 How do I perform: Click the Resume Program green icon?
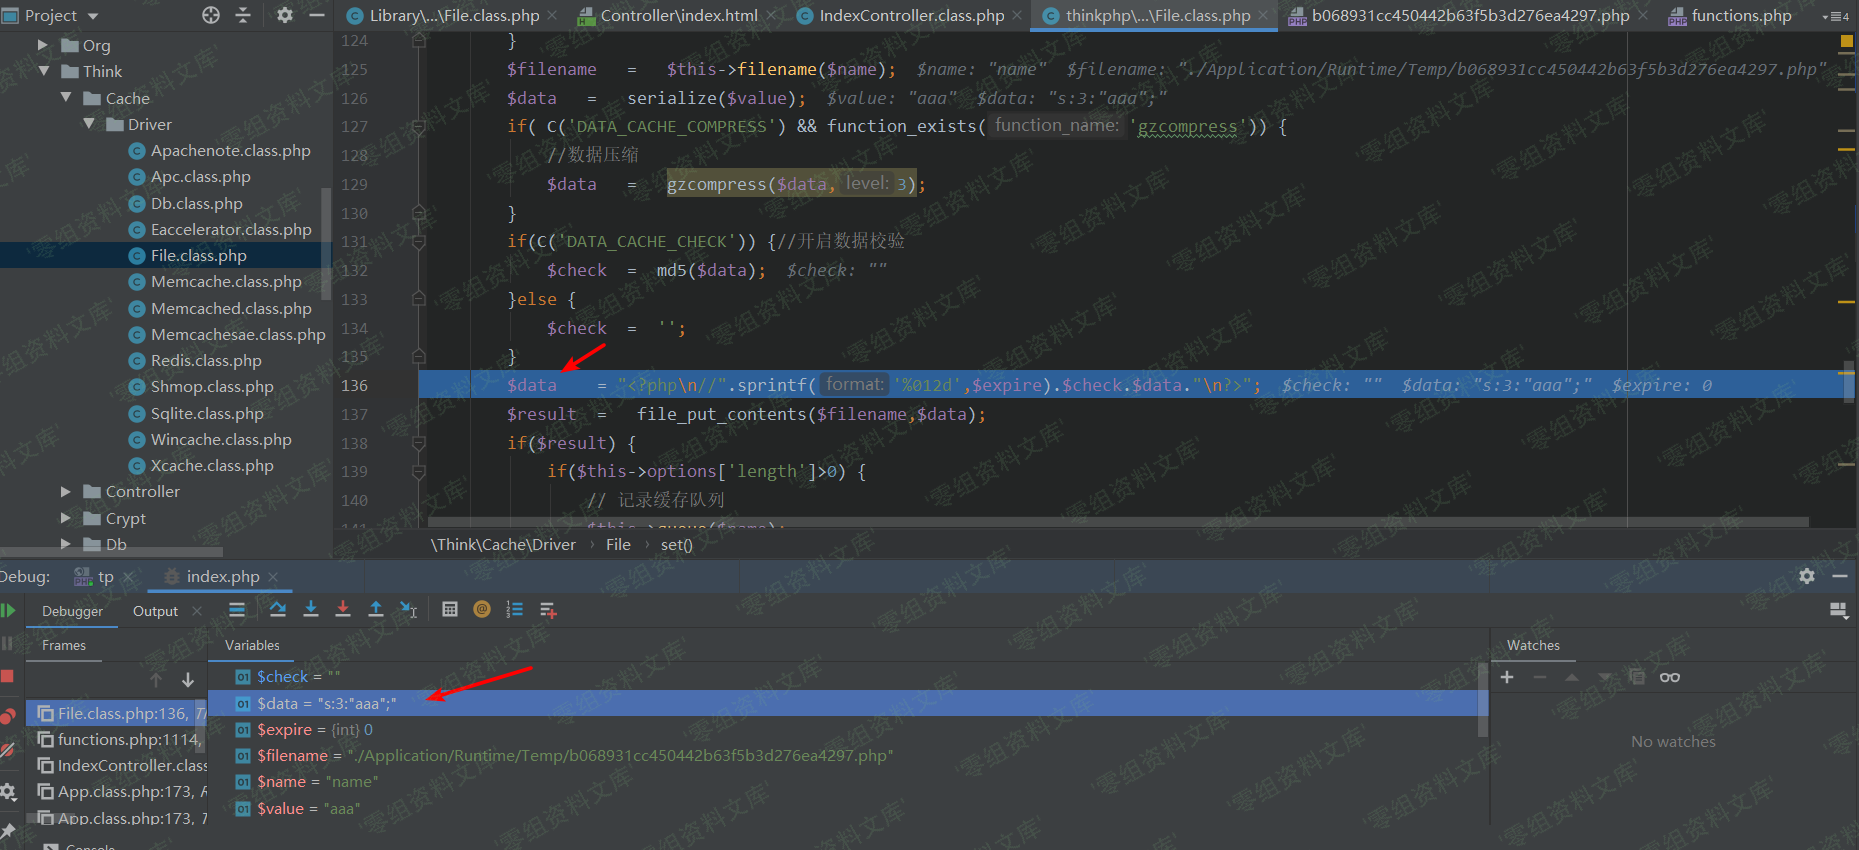pyautogui.click(x=8, y=610)
